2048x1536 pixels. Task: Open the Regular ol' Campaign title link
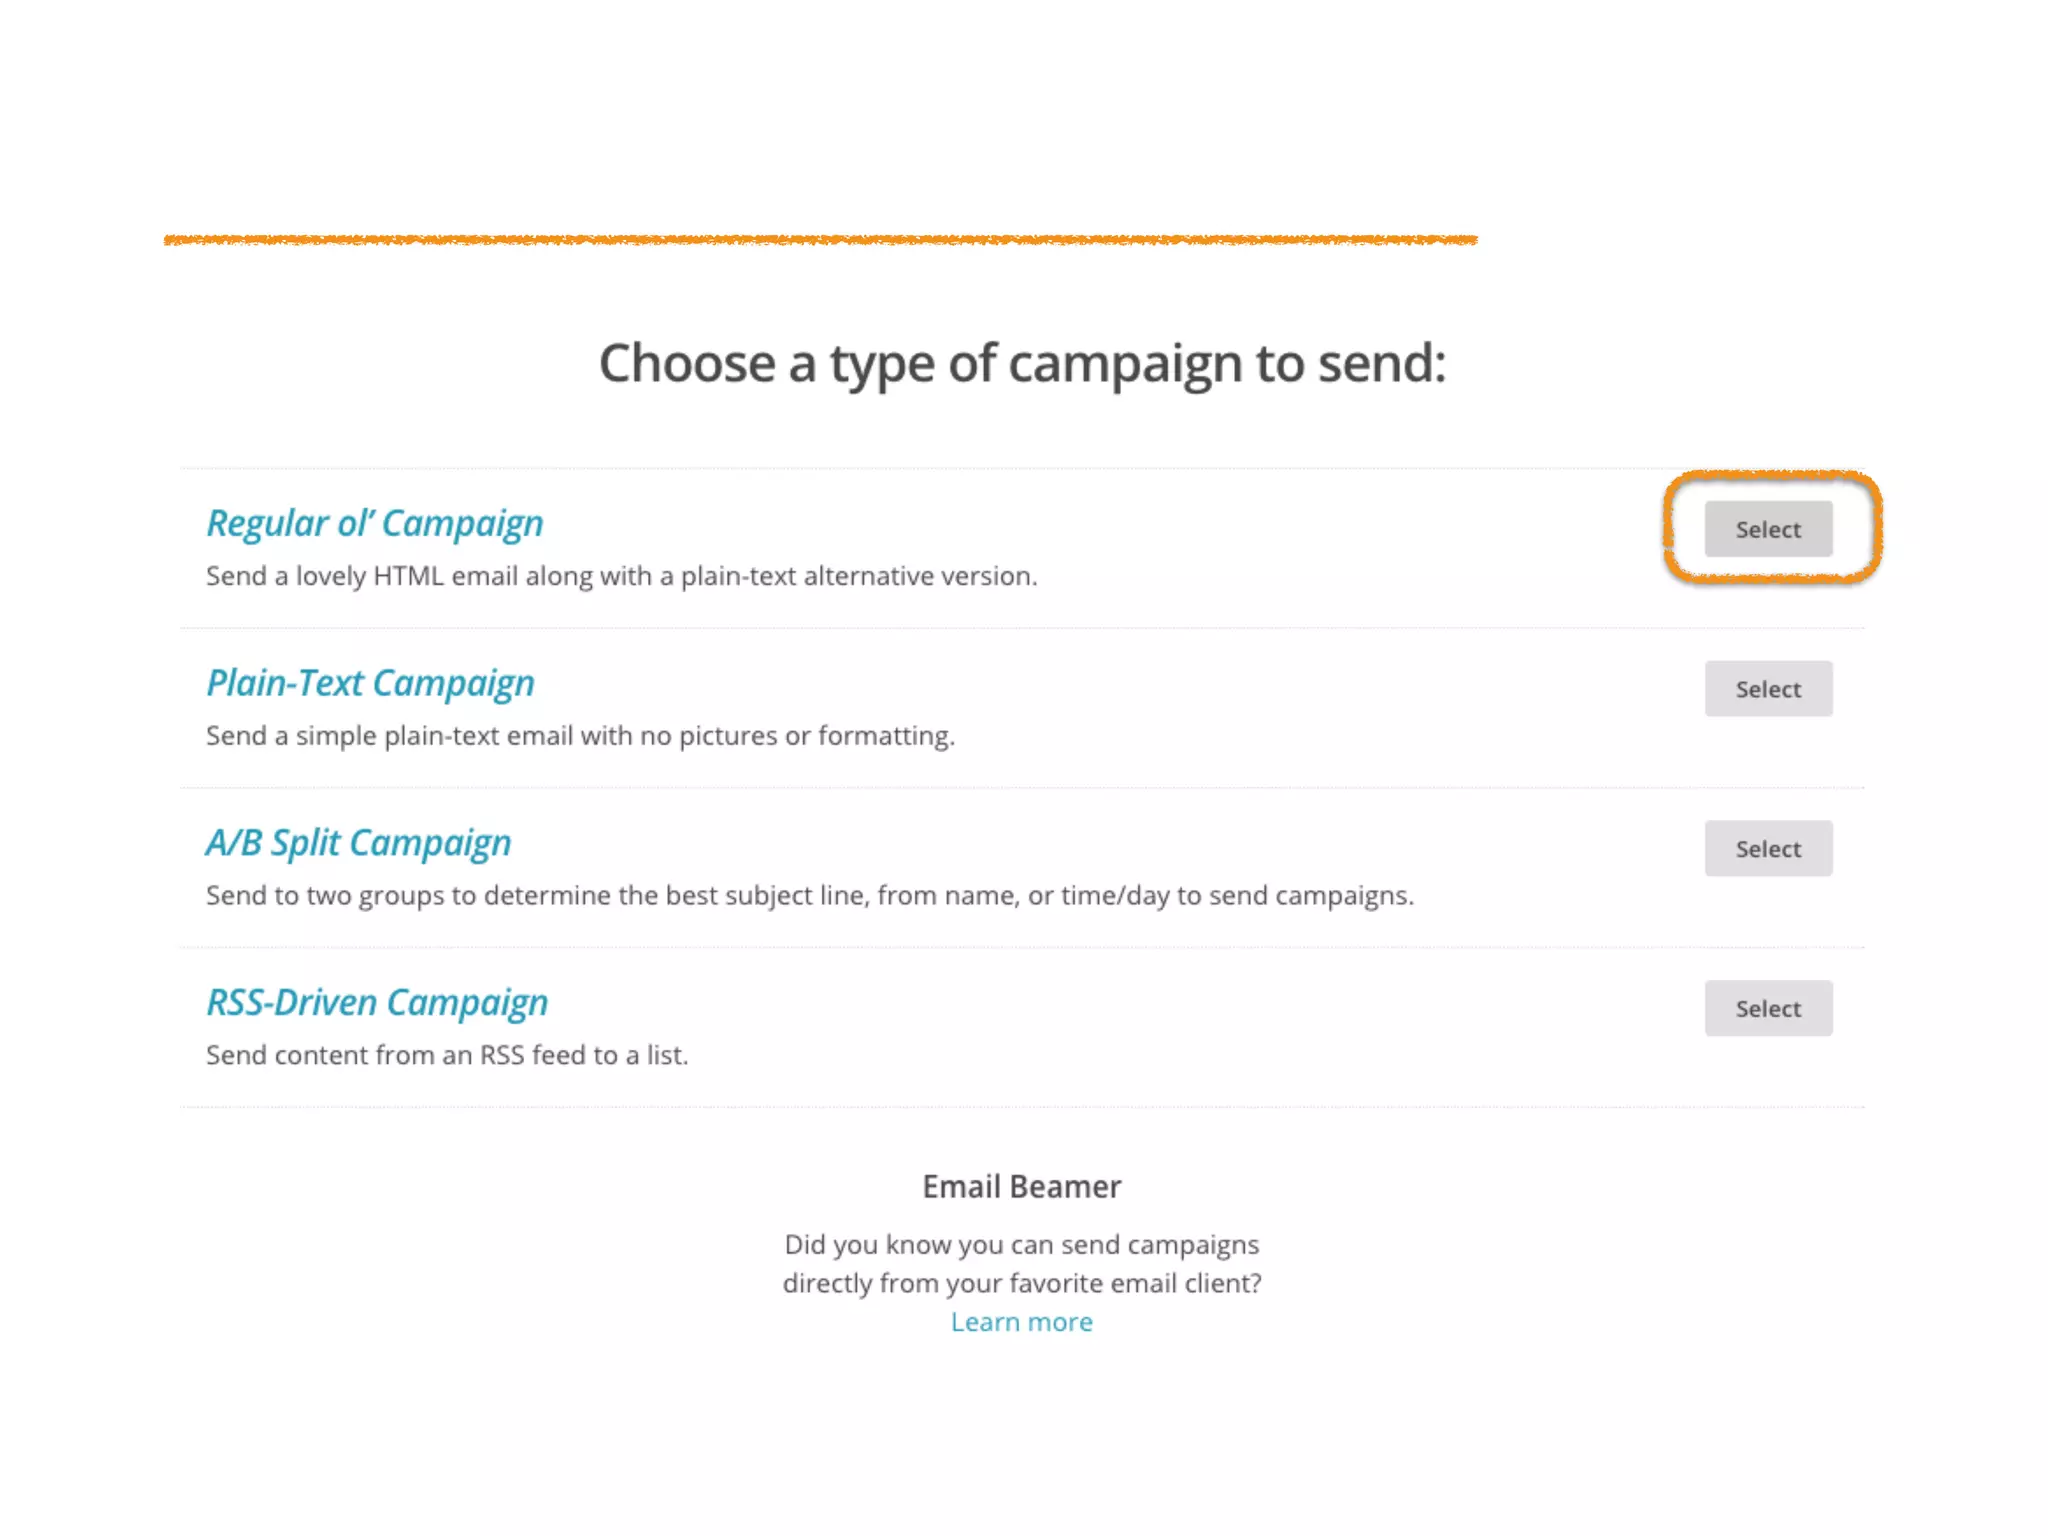[x=374, y=523]
